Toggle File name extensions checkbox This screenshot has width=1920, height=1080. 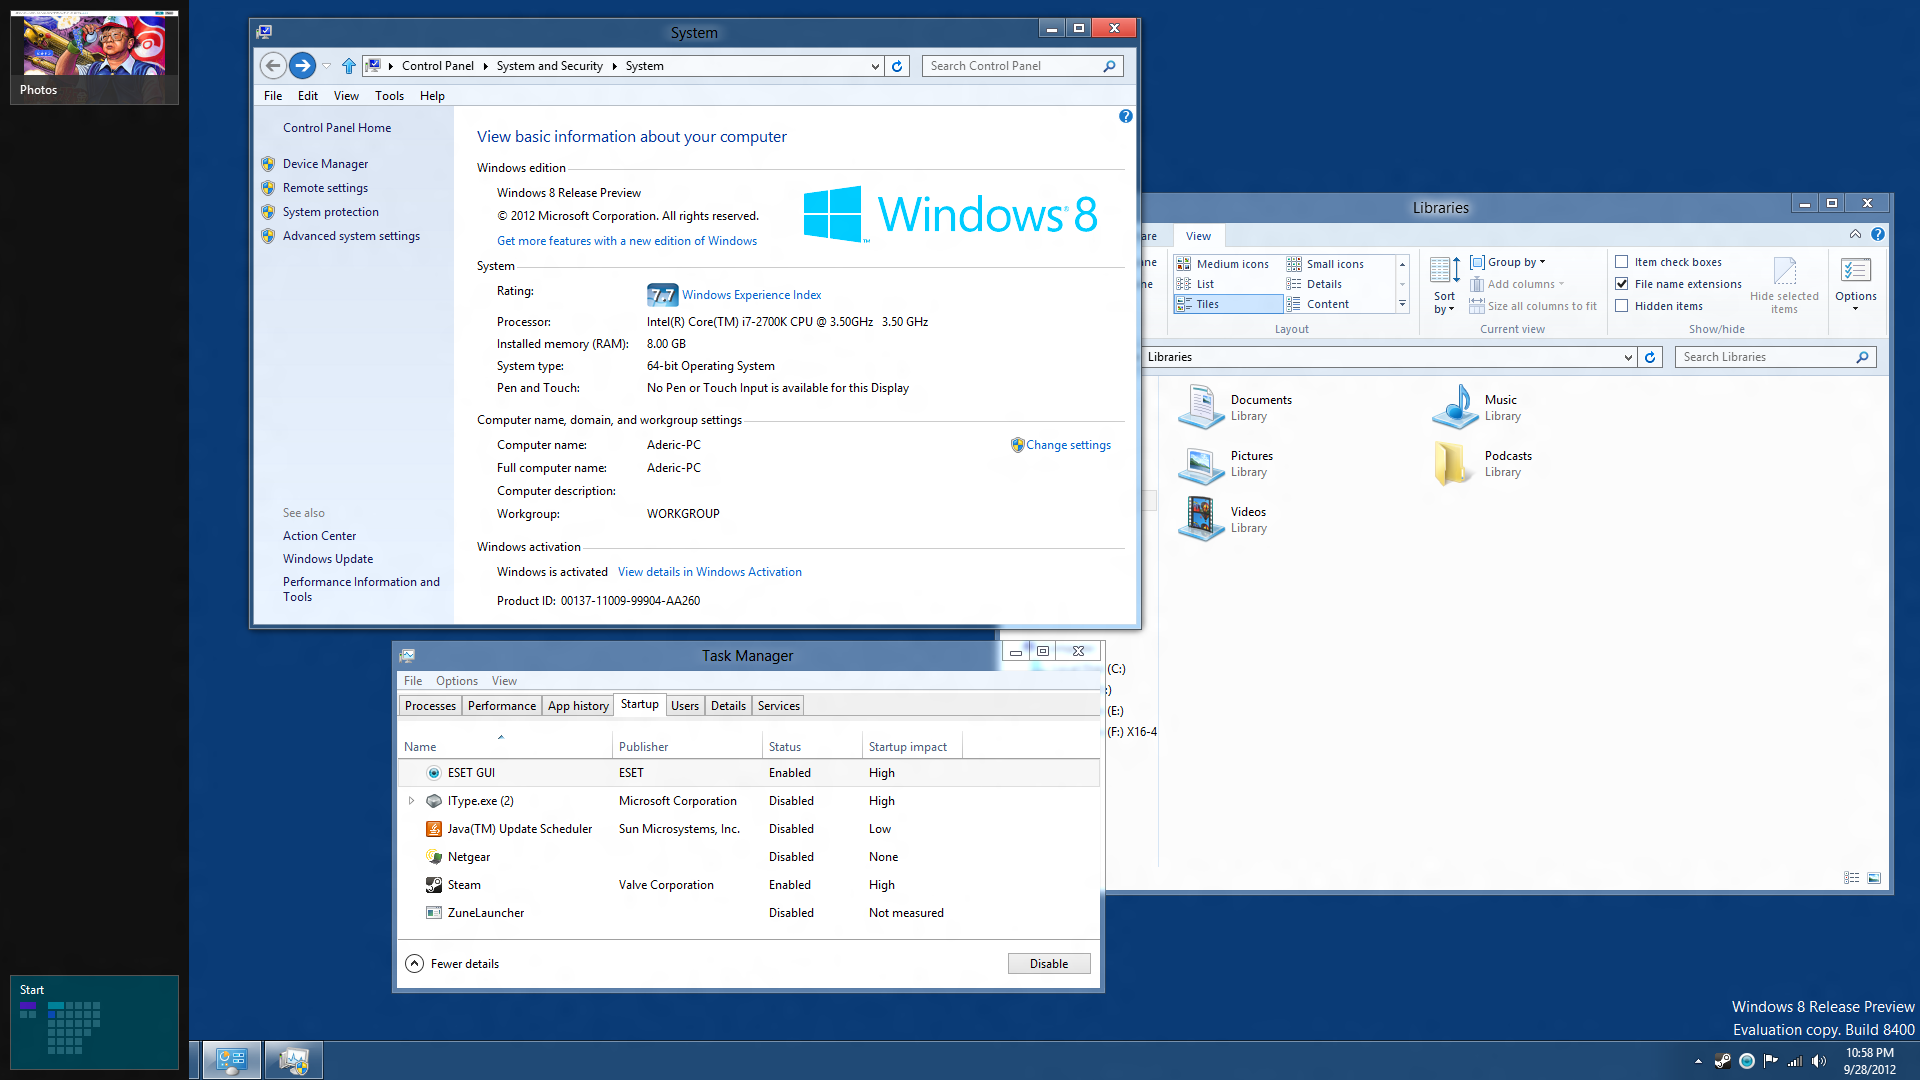click(x=1622, y=284)
